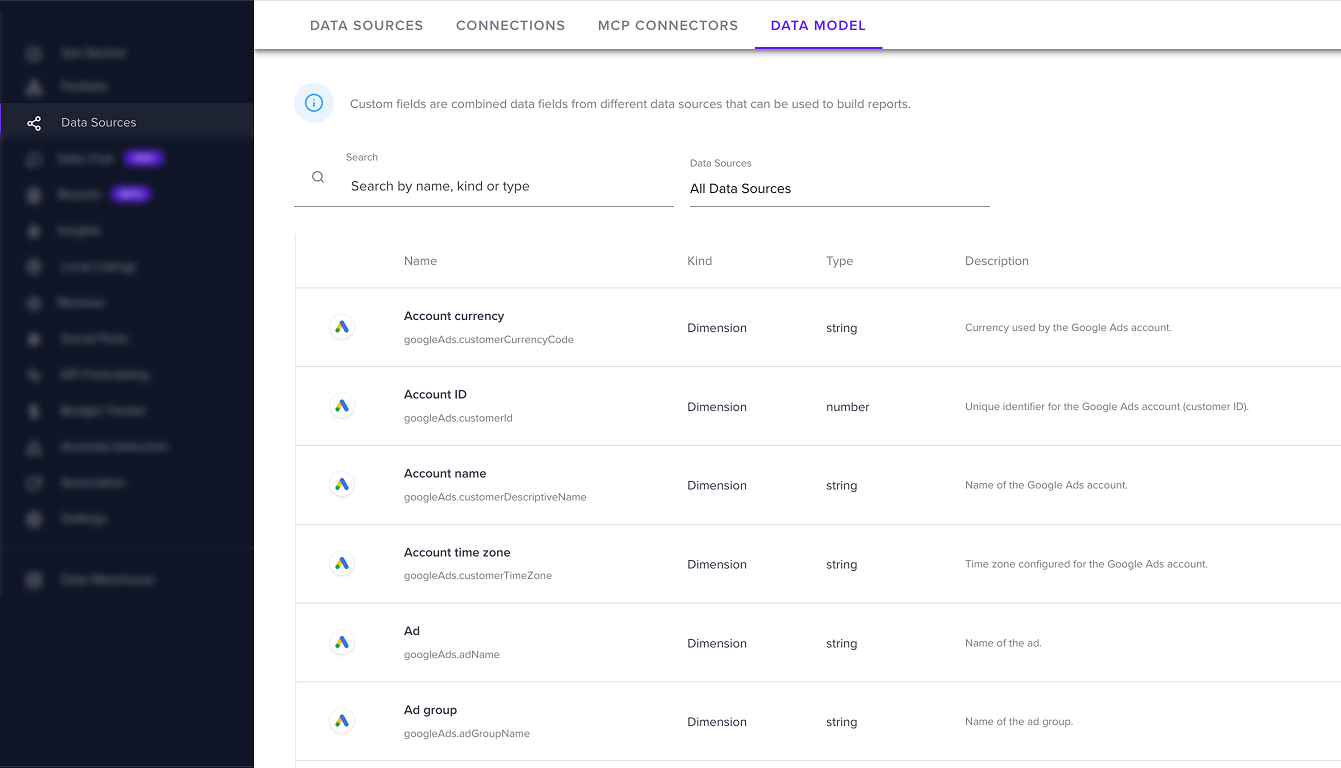The width and height of the screenshot is (1341, 768).
Task: Click Google Ads icon beside Account ID
Action: [x=342, y=406]
